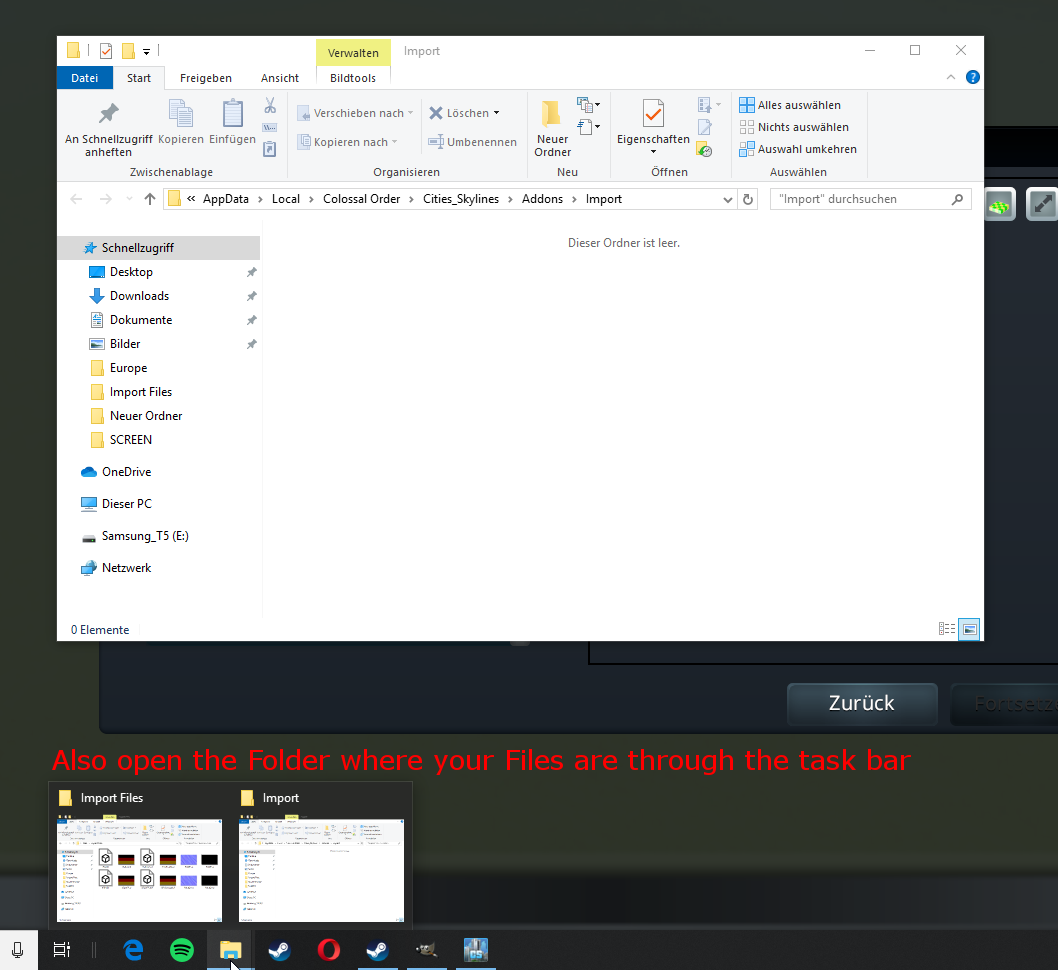Refresh the Import folder view

click(748, 200)
